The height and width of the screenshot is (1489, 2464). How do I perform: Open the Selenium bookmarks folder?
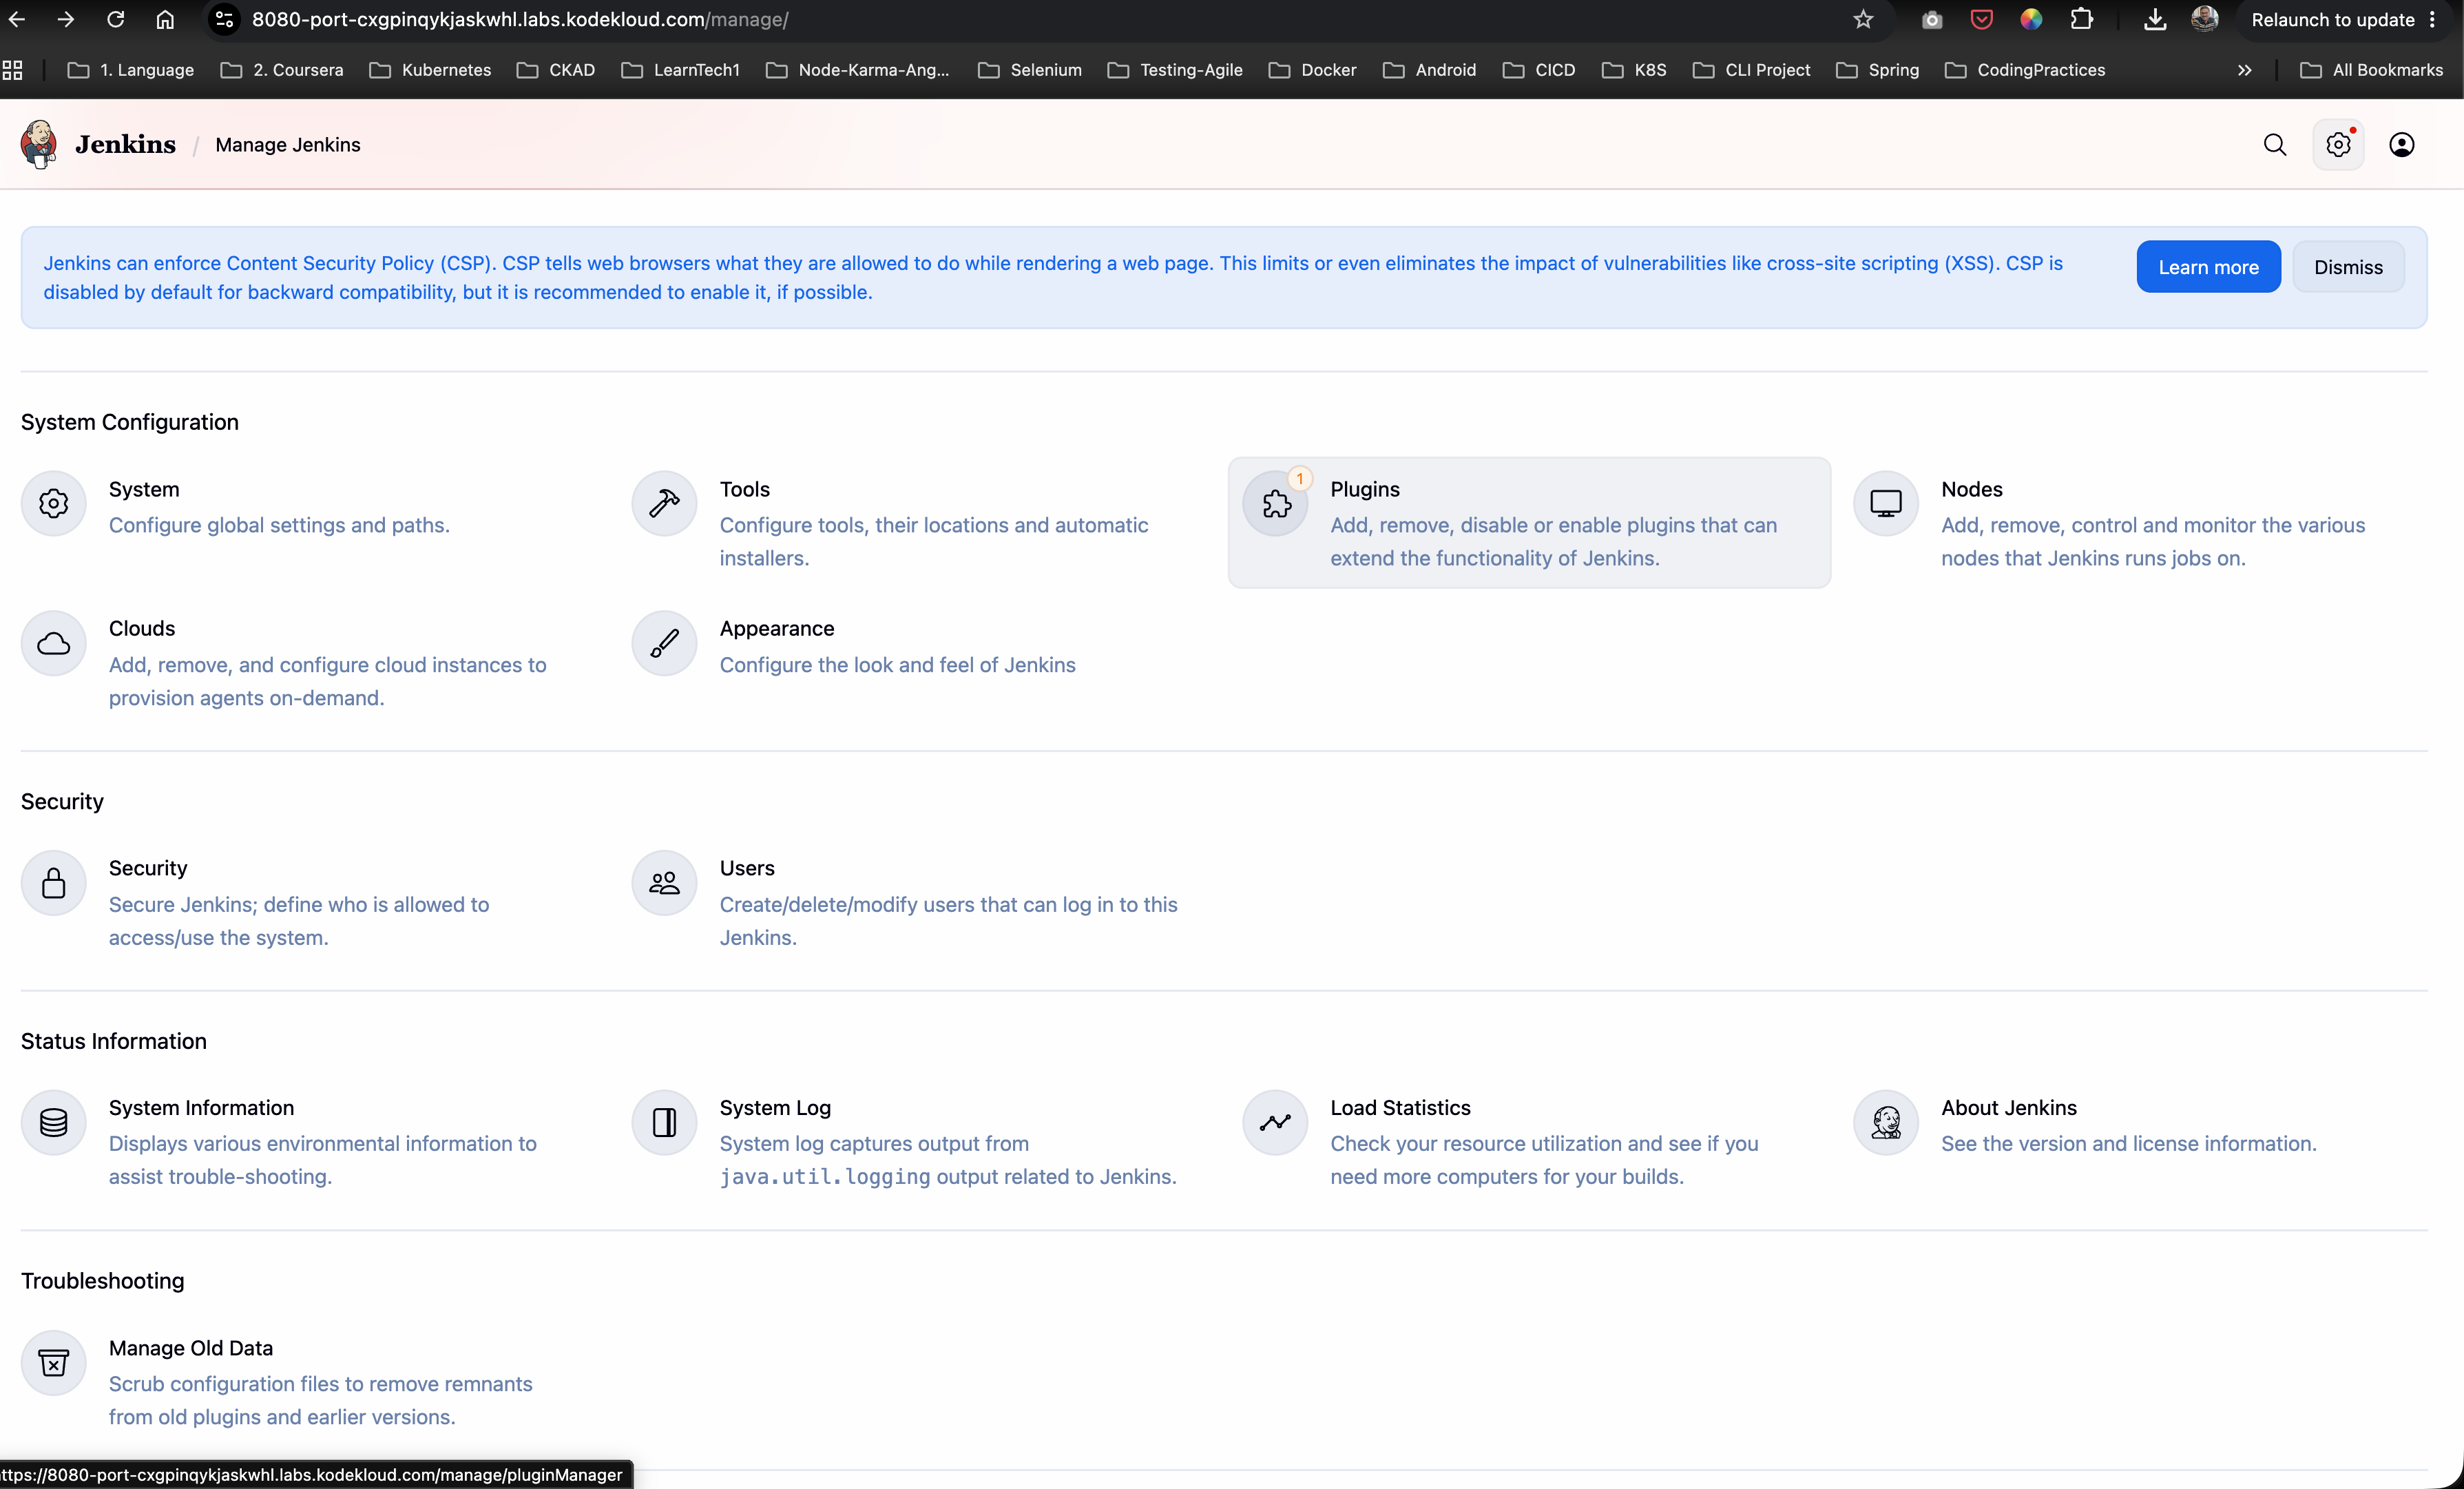1030,70
